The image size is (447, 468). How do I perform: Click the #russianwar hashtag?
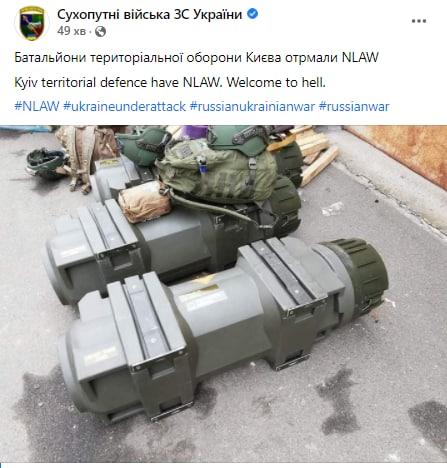pyautogui.click(x=354, y=107)
